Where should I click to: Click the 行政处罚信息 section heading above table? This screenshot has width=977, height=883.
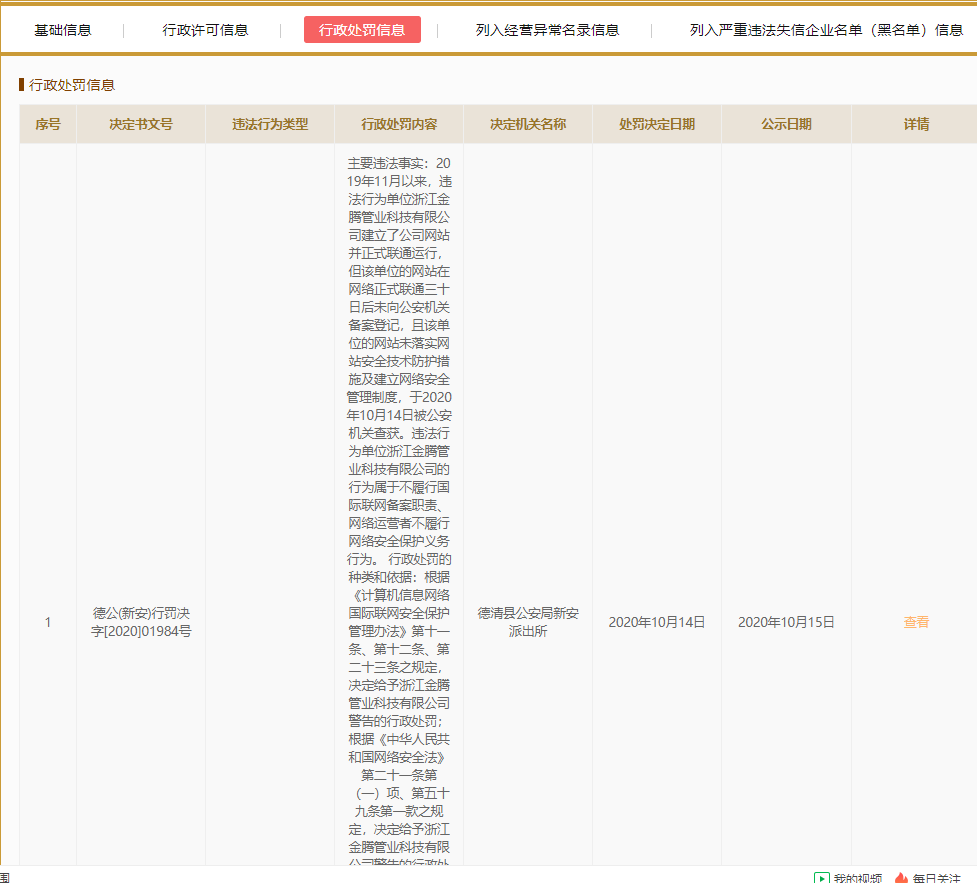72,85
